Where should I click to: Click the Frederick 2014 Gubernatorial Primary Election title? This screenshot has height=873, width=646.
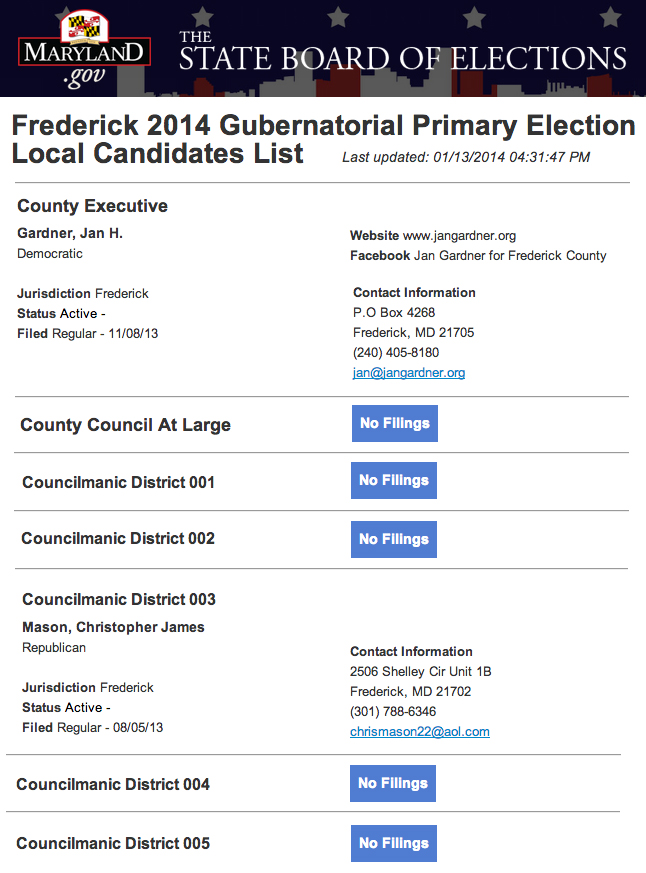pos(324,125)
